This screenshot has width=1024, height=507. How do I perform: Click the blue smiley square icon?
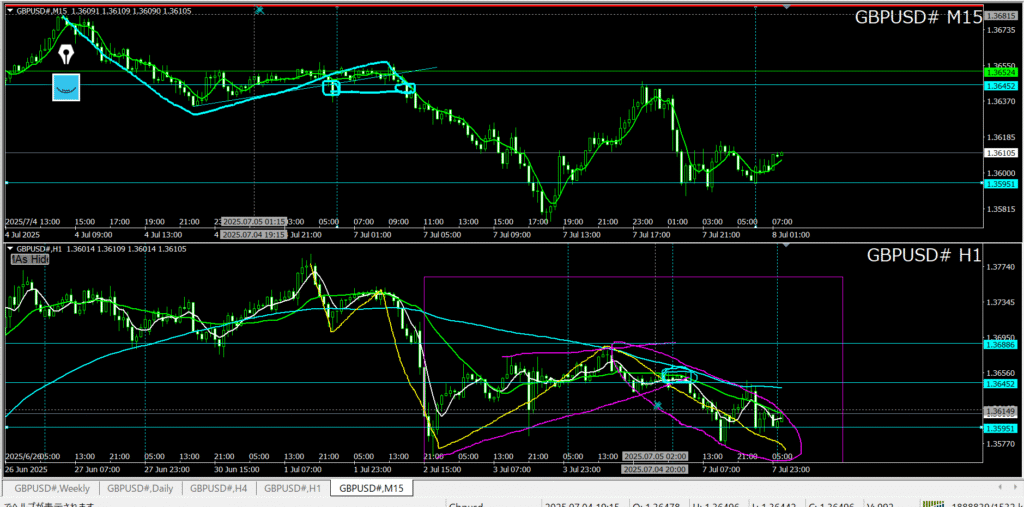pyautogui.click(x=66, y=88)
